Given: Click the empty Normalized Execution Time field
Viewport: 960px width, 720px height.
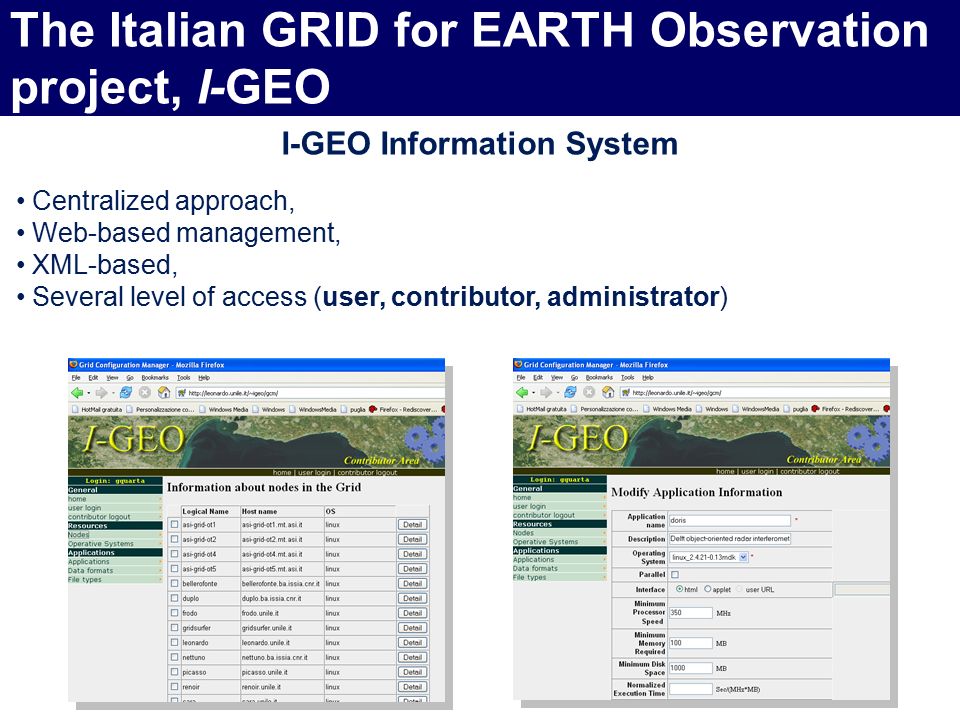Looking at the screenshot, I should pyautogui.click(x=691, y=689).
